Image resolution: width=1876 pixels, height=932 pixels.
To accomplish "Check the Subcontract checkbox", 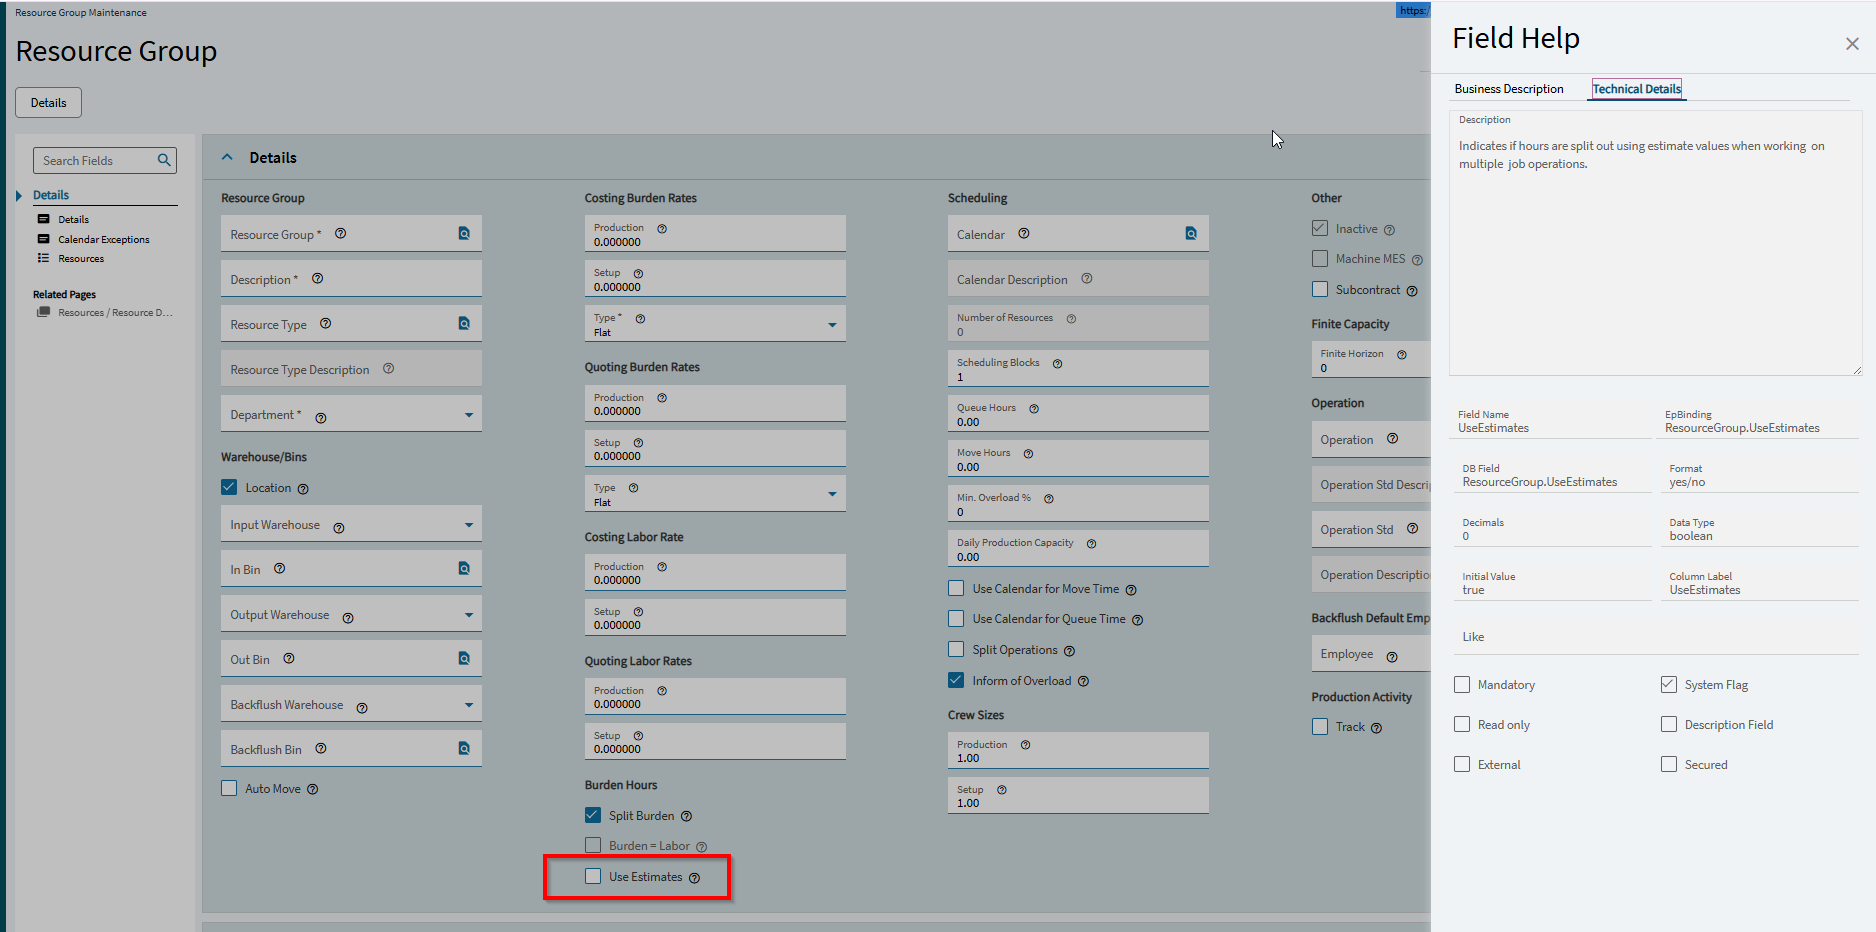I will pyautogui.click(x=1320, y=289).
